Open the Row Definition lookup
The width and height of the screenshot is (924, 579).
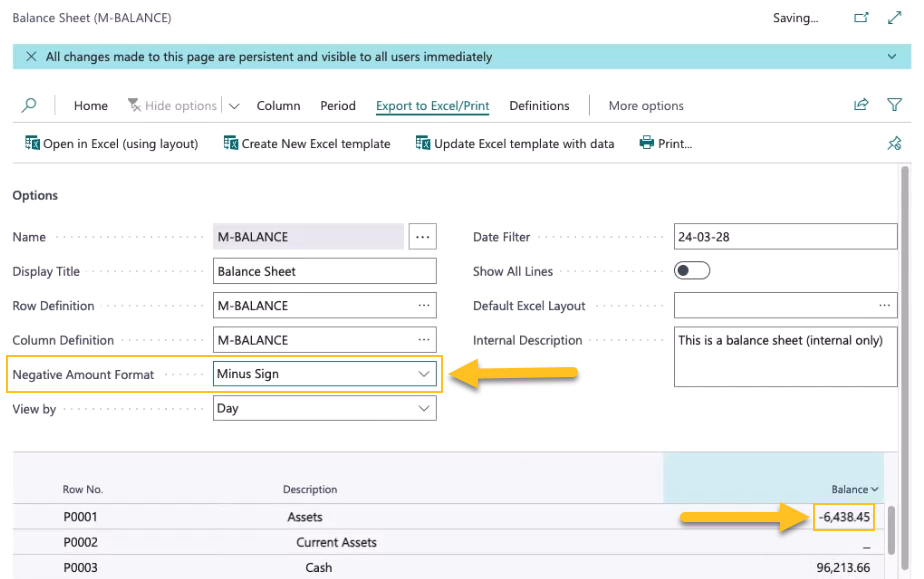click(x=422, y=305)
